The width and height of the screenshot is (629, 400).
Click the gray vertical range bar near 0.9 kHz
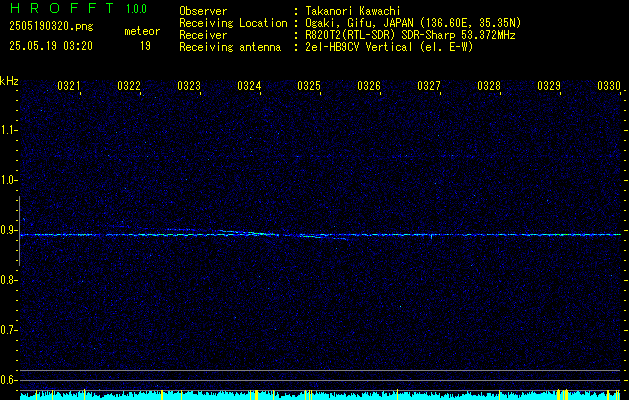19,231
